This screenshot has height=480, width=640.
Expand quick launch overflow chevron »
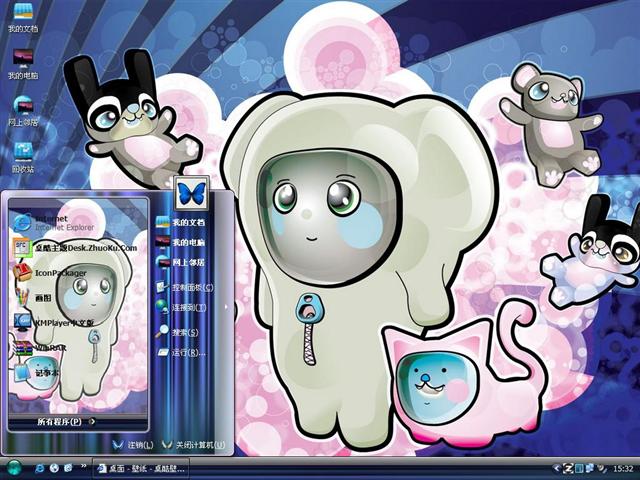[84, 466]
